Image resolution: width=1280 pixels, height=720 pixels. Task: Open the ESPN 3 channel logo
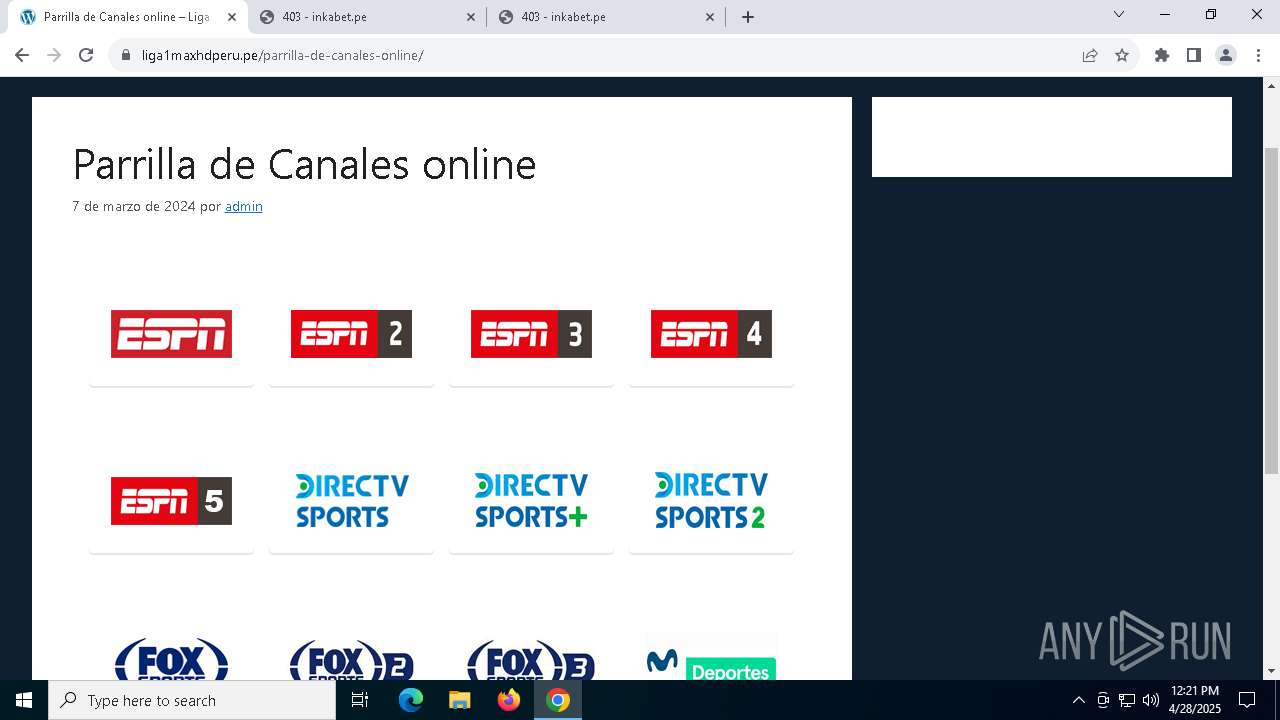click(531, 334)
